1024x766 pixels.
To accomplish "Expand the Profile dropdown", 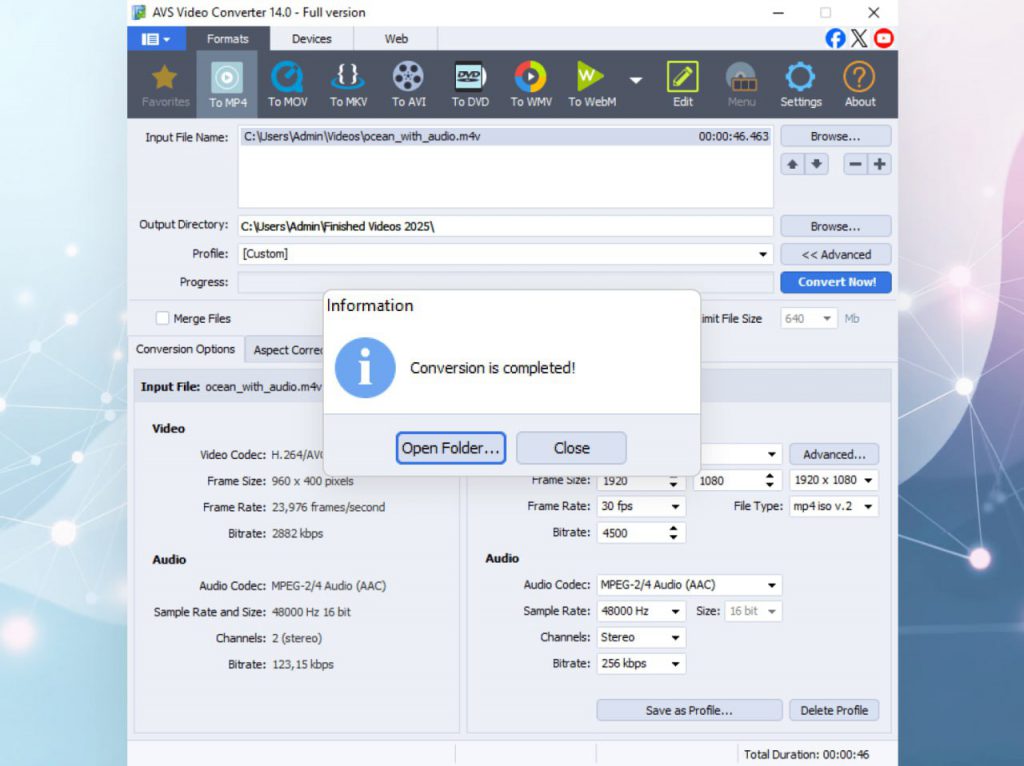I will tap(764, 255).
